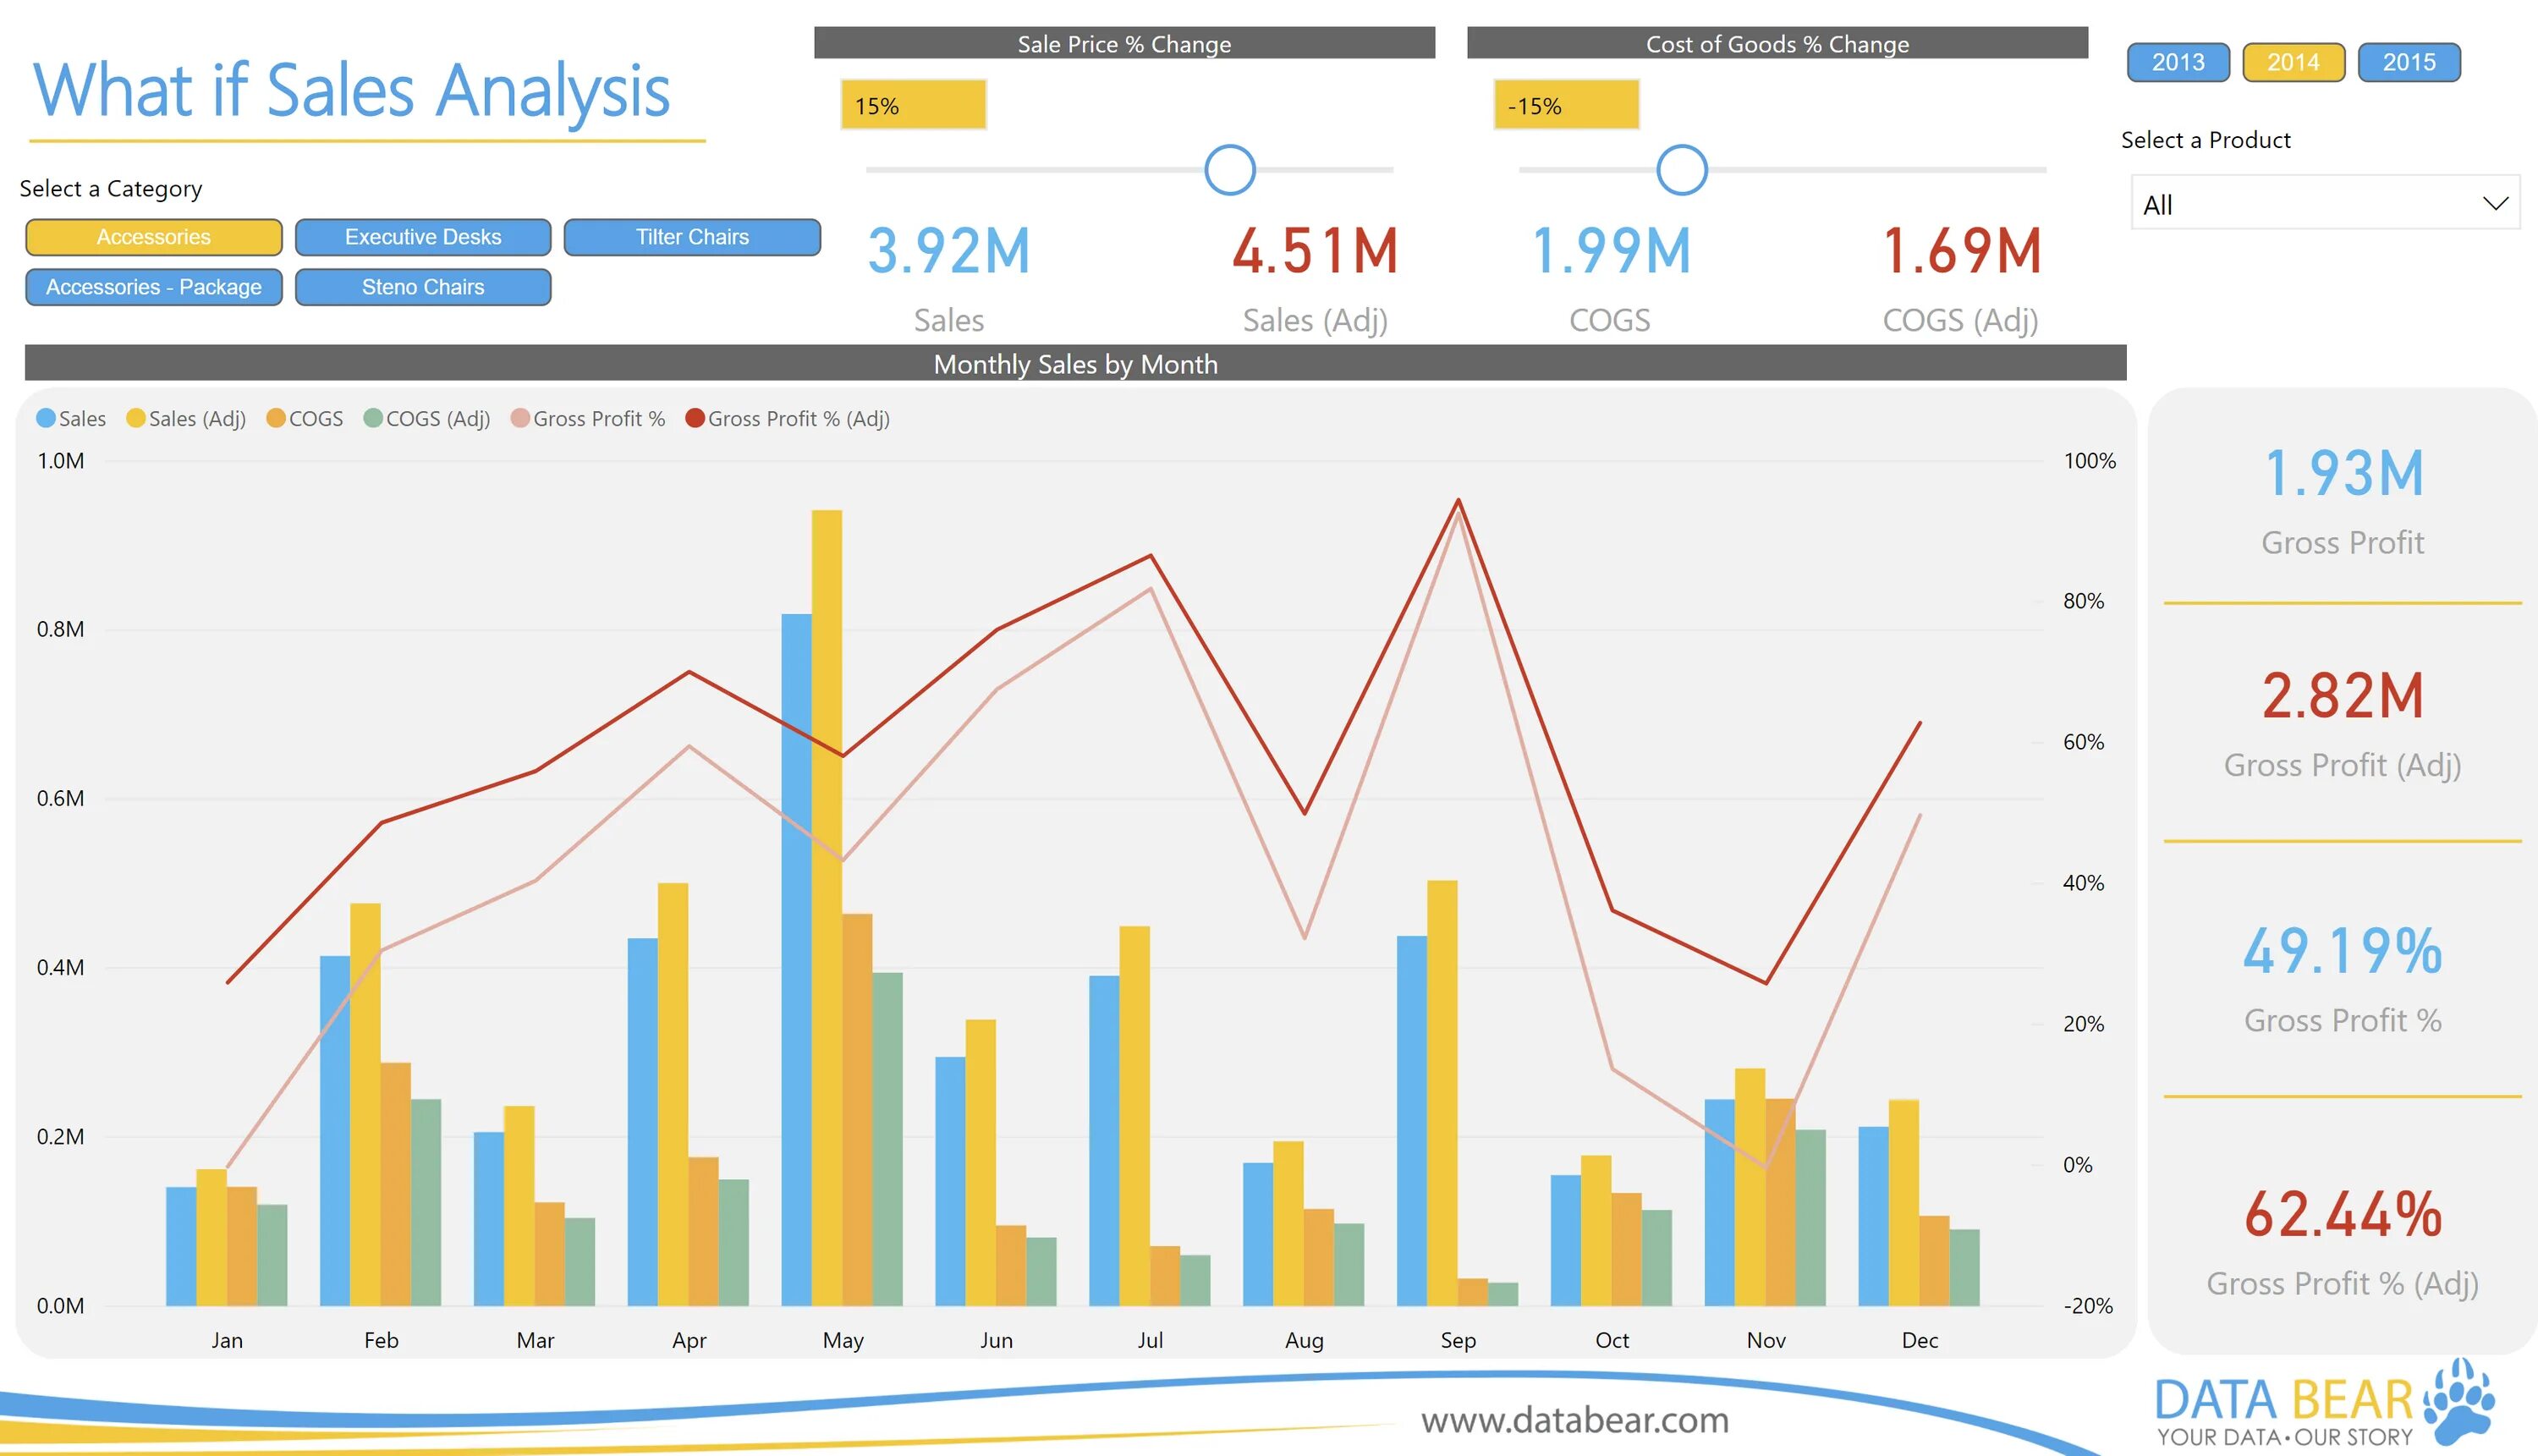The image size is (2538, 1456).
Task: Click the 3.92M Sales card value
Action: 949,250
